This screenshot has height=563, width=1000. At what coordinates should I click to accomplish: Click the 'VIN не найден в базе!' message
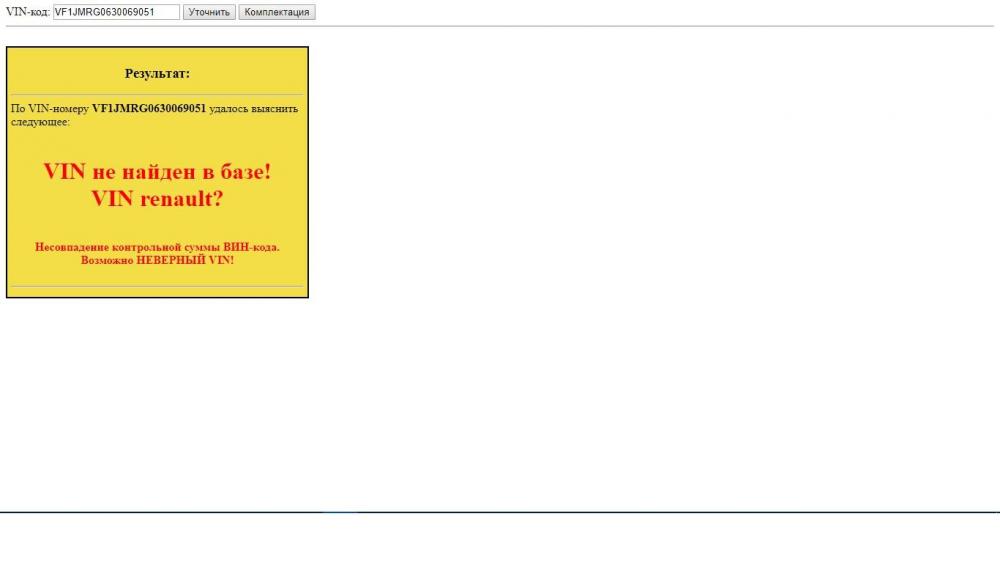158,172
